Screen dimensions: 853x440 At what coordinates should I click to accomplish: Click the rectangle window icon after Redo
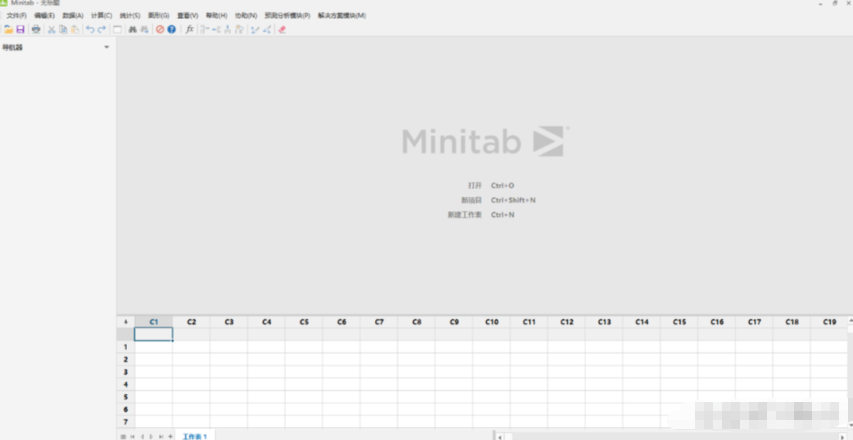[117, 29]
